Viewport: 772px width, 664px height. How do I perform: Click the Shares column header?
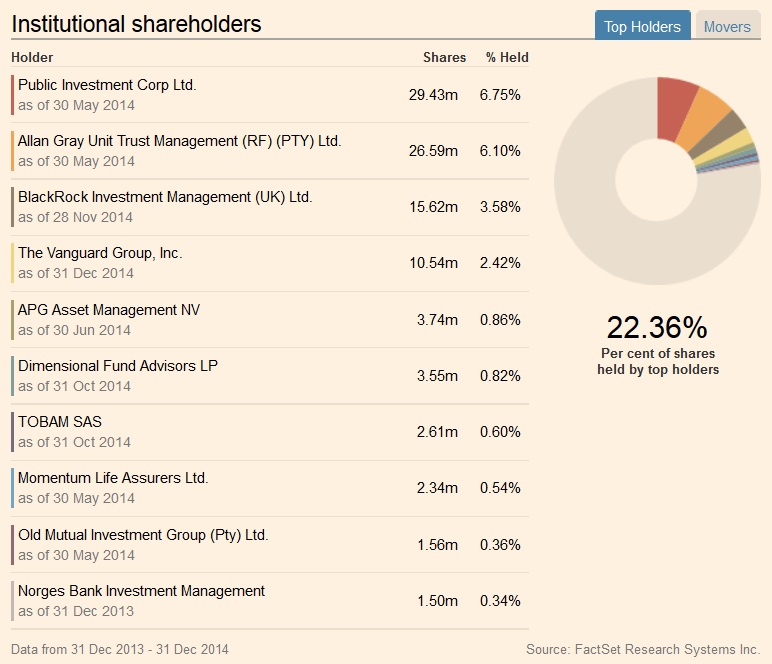(444, 58)
